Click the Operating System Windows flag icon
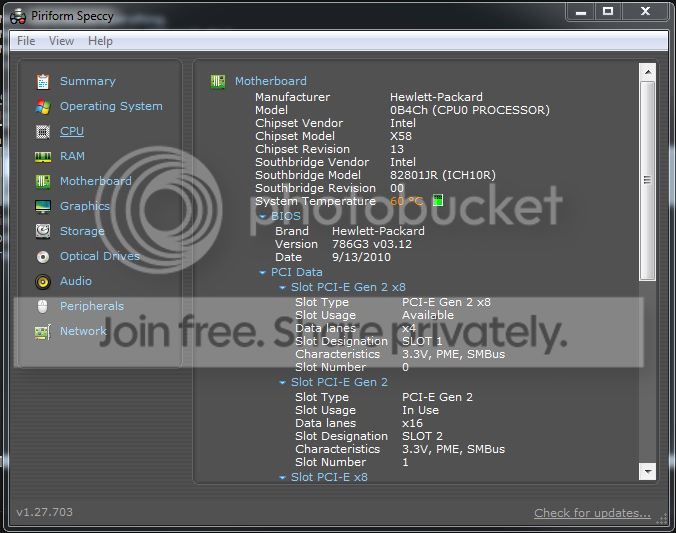 [43, 107]
